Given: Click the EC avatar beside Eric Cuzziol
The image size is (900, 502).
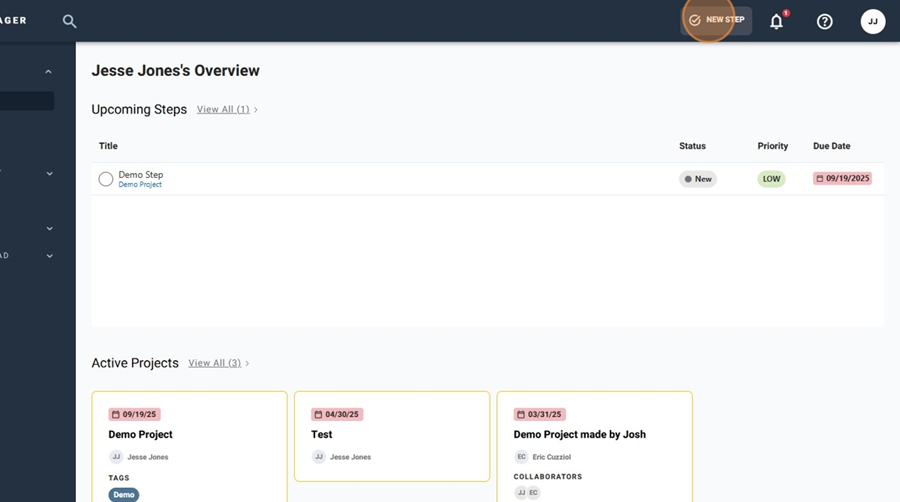Looking at the screenshot, I should pos(521,457).
